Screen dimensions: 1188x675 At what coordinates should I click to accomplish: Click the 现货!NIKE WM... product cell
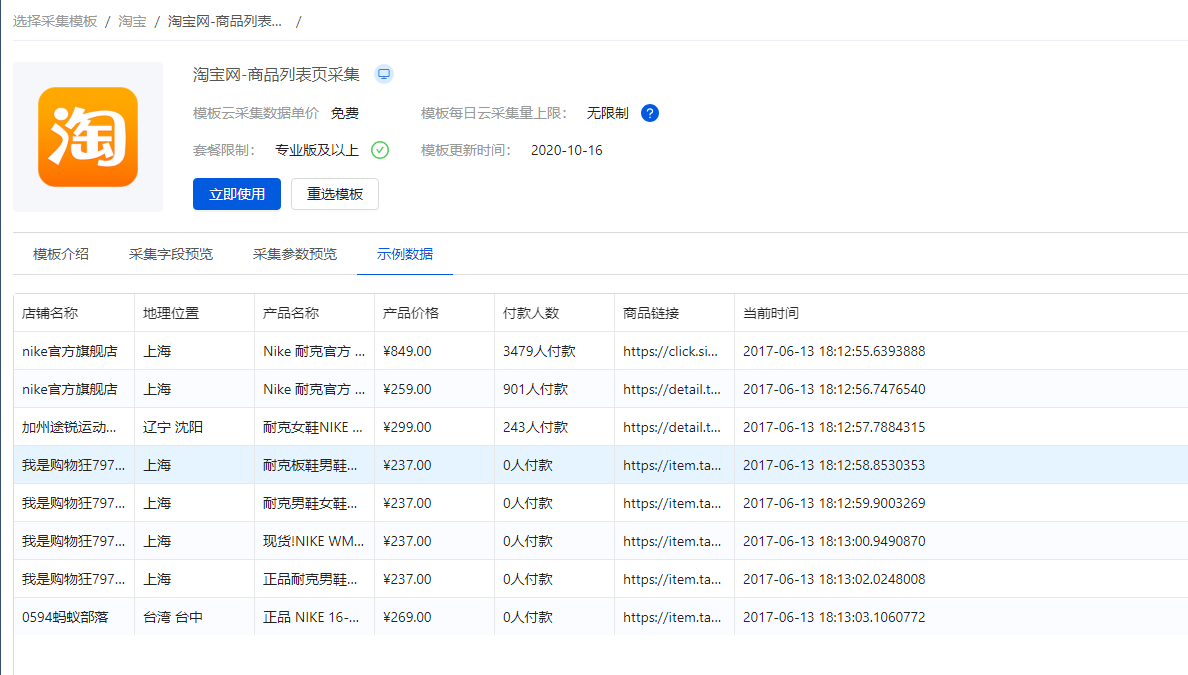314,541
